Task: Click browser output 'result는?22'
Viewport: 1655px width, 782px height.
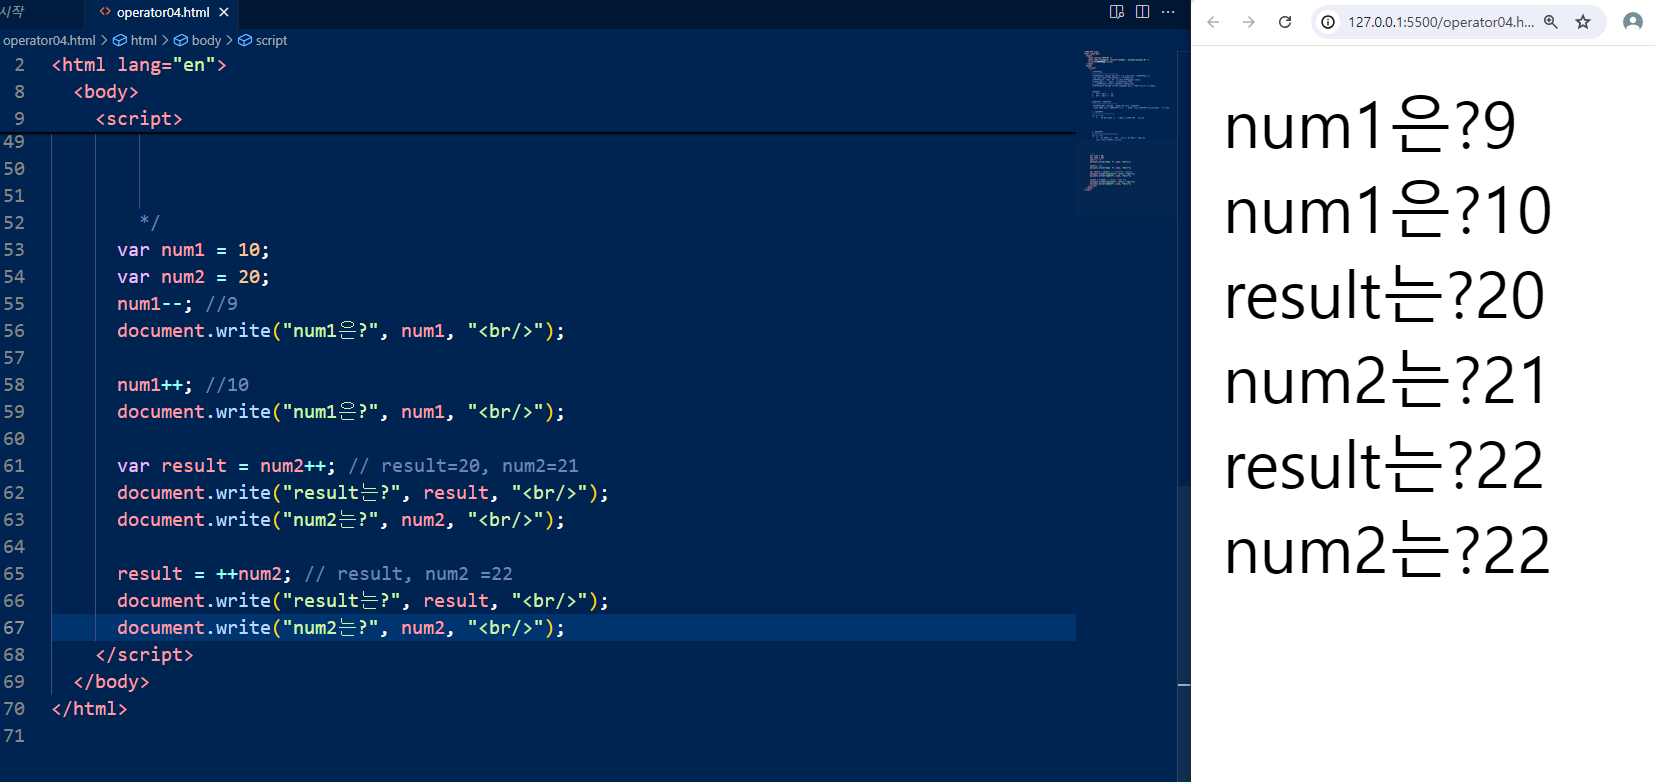Action: [x=1385, y=467]
